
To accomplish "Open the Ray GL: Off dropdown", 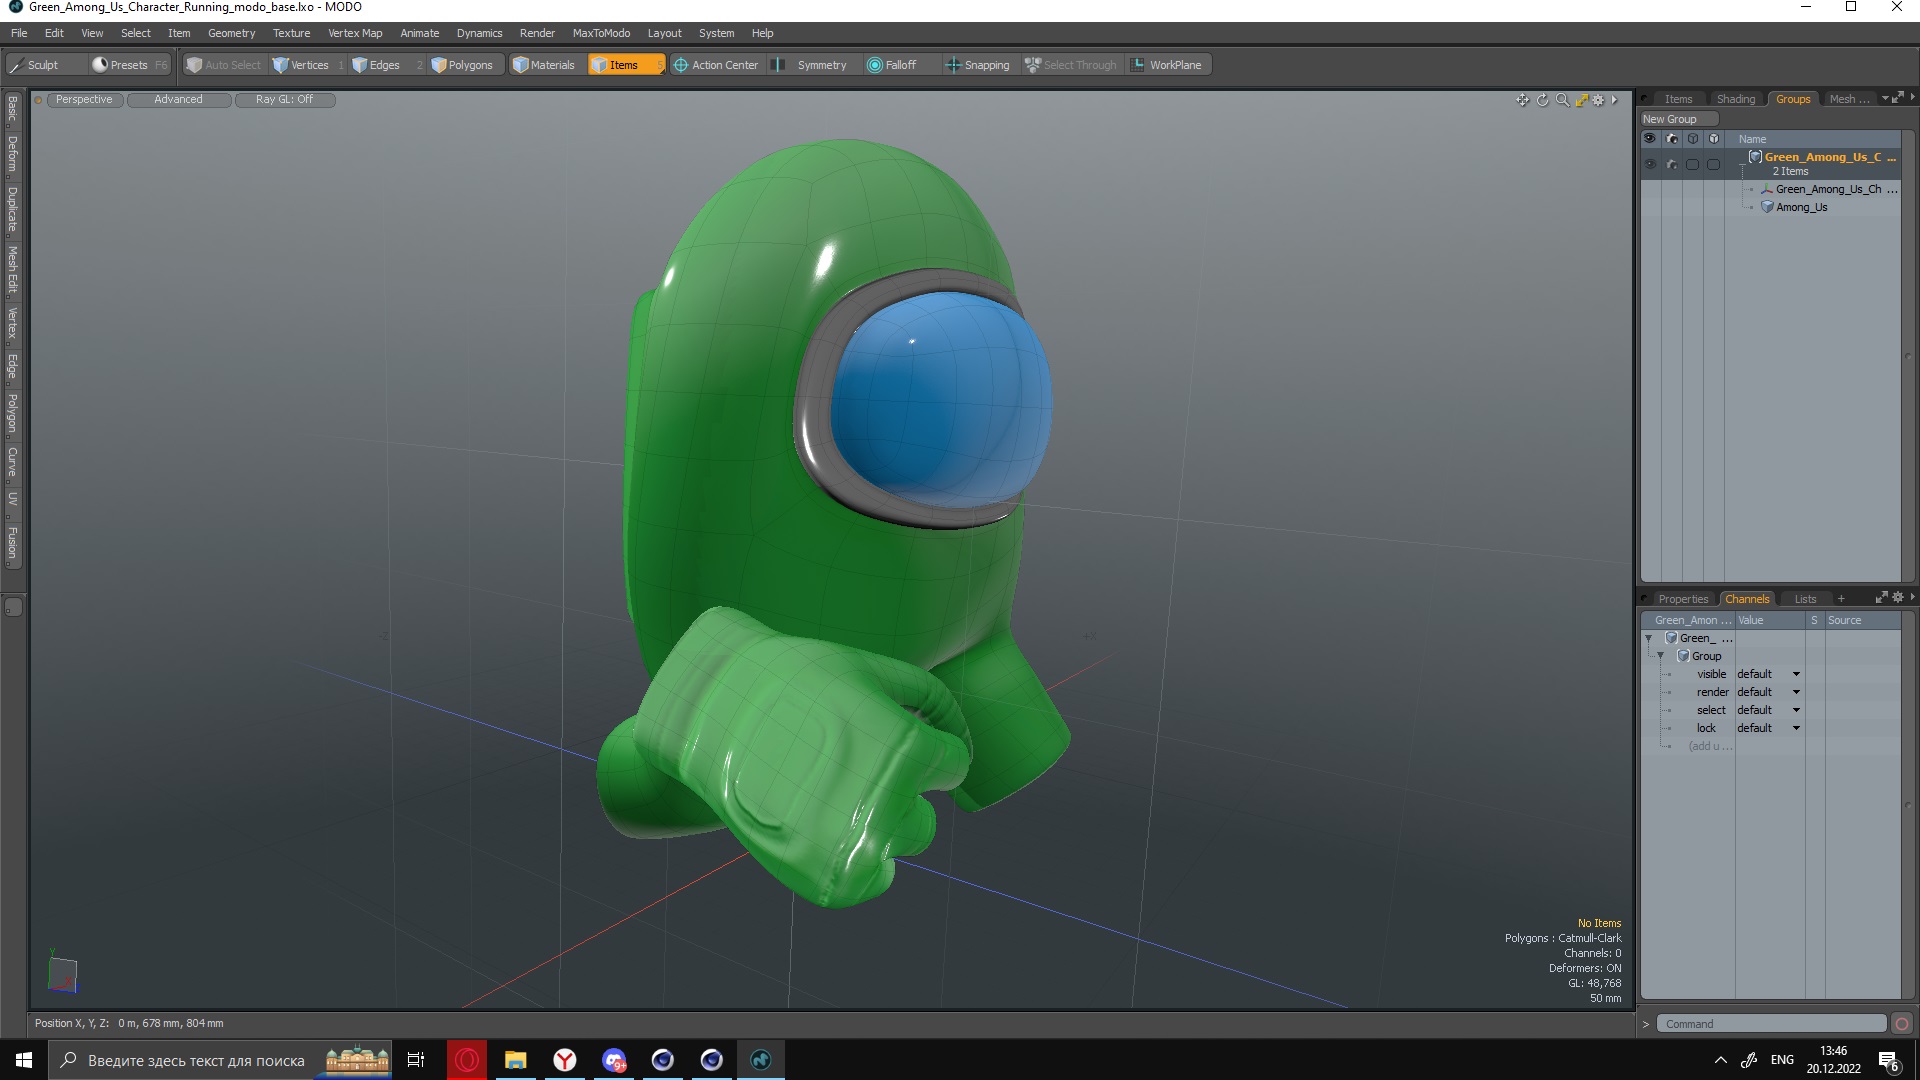I will coord(284,100).
